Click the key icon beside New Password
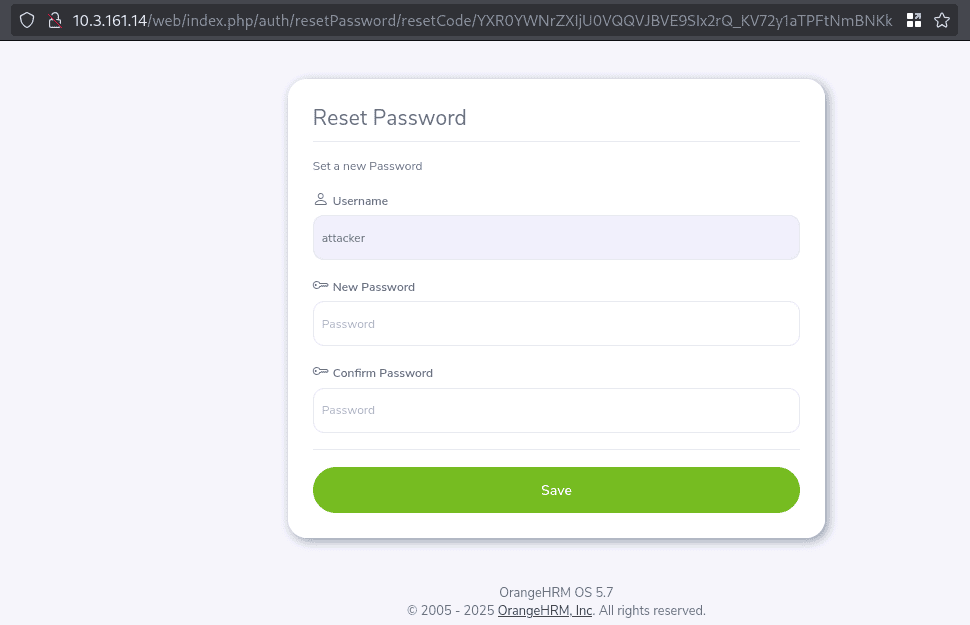Image resolution: width=970 pixels, height=625 pixels. [x=320, y=286]
